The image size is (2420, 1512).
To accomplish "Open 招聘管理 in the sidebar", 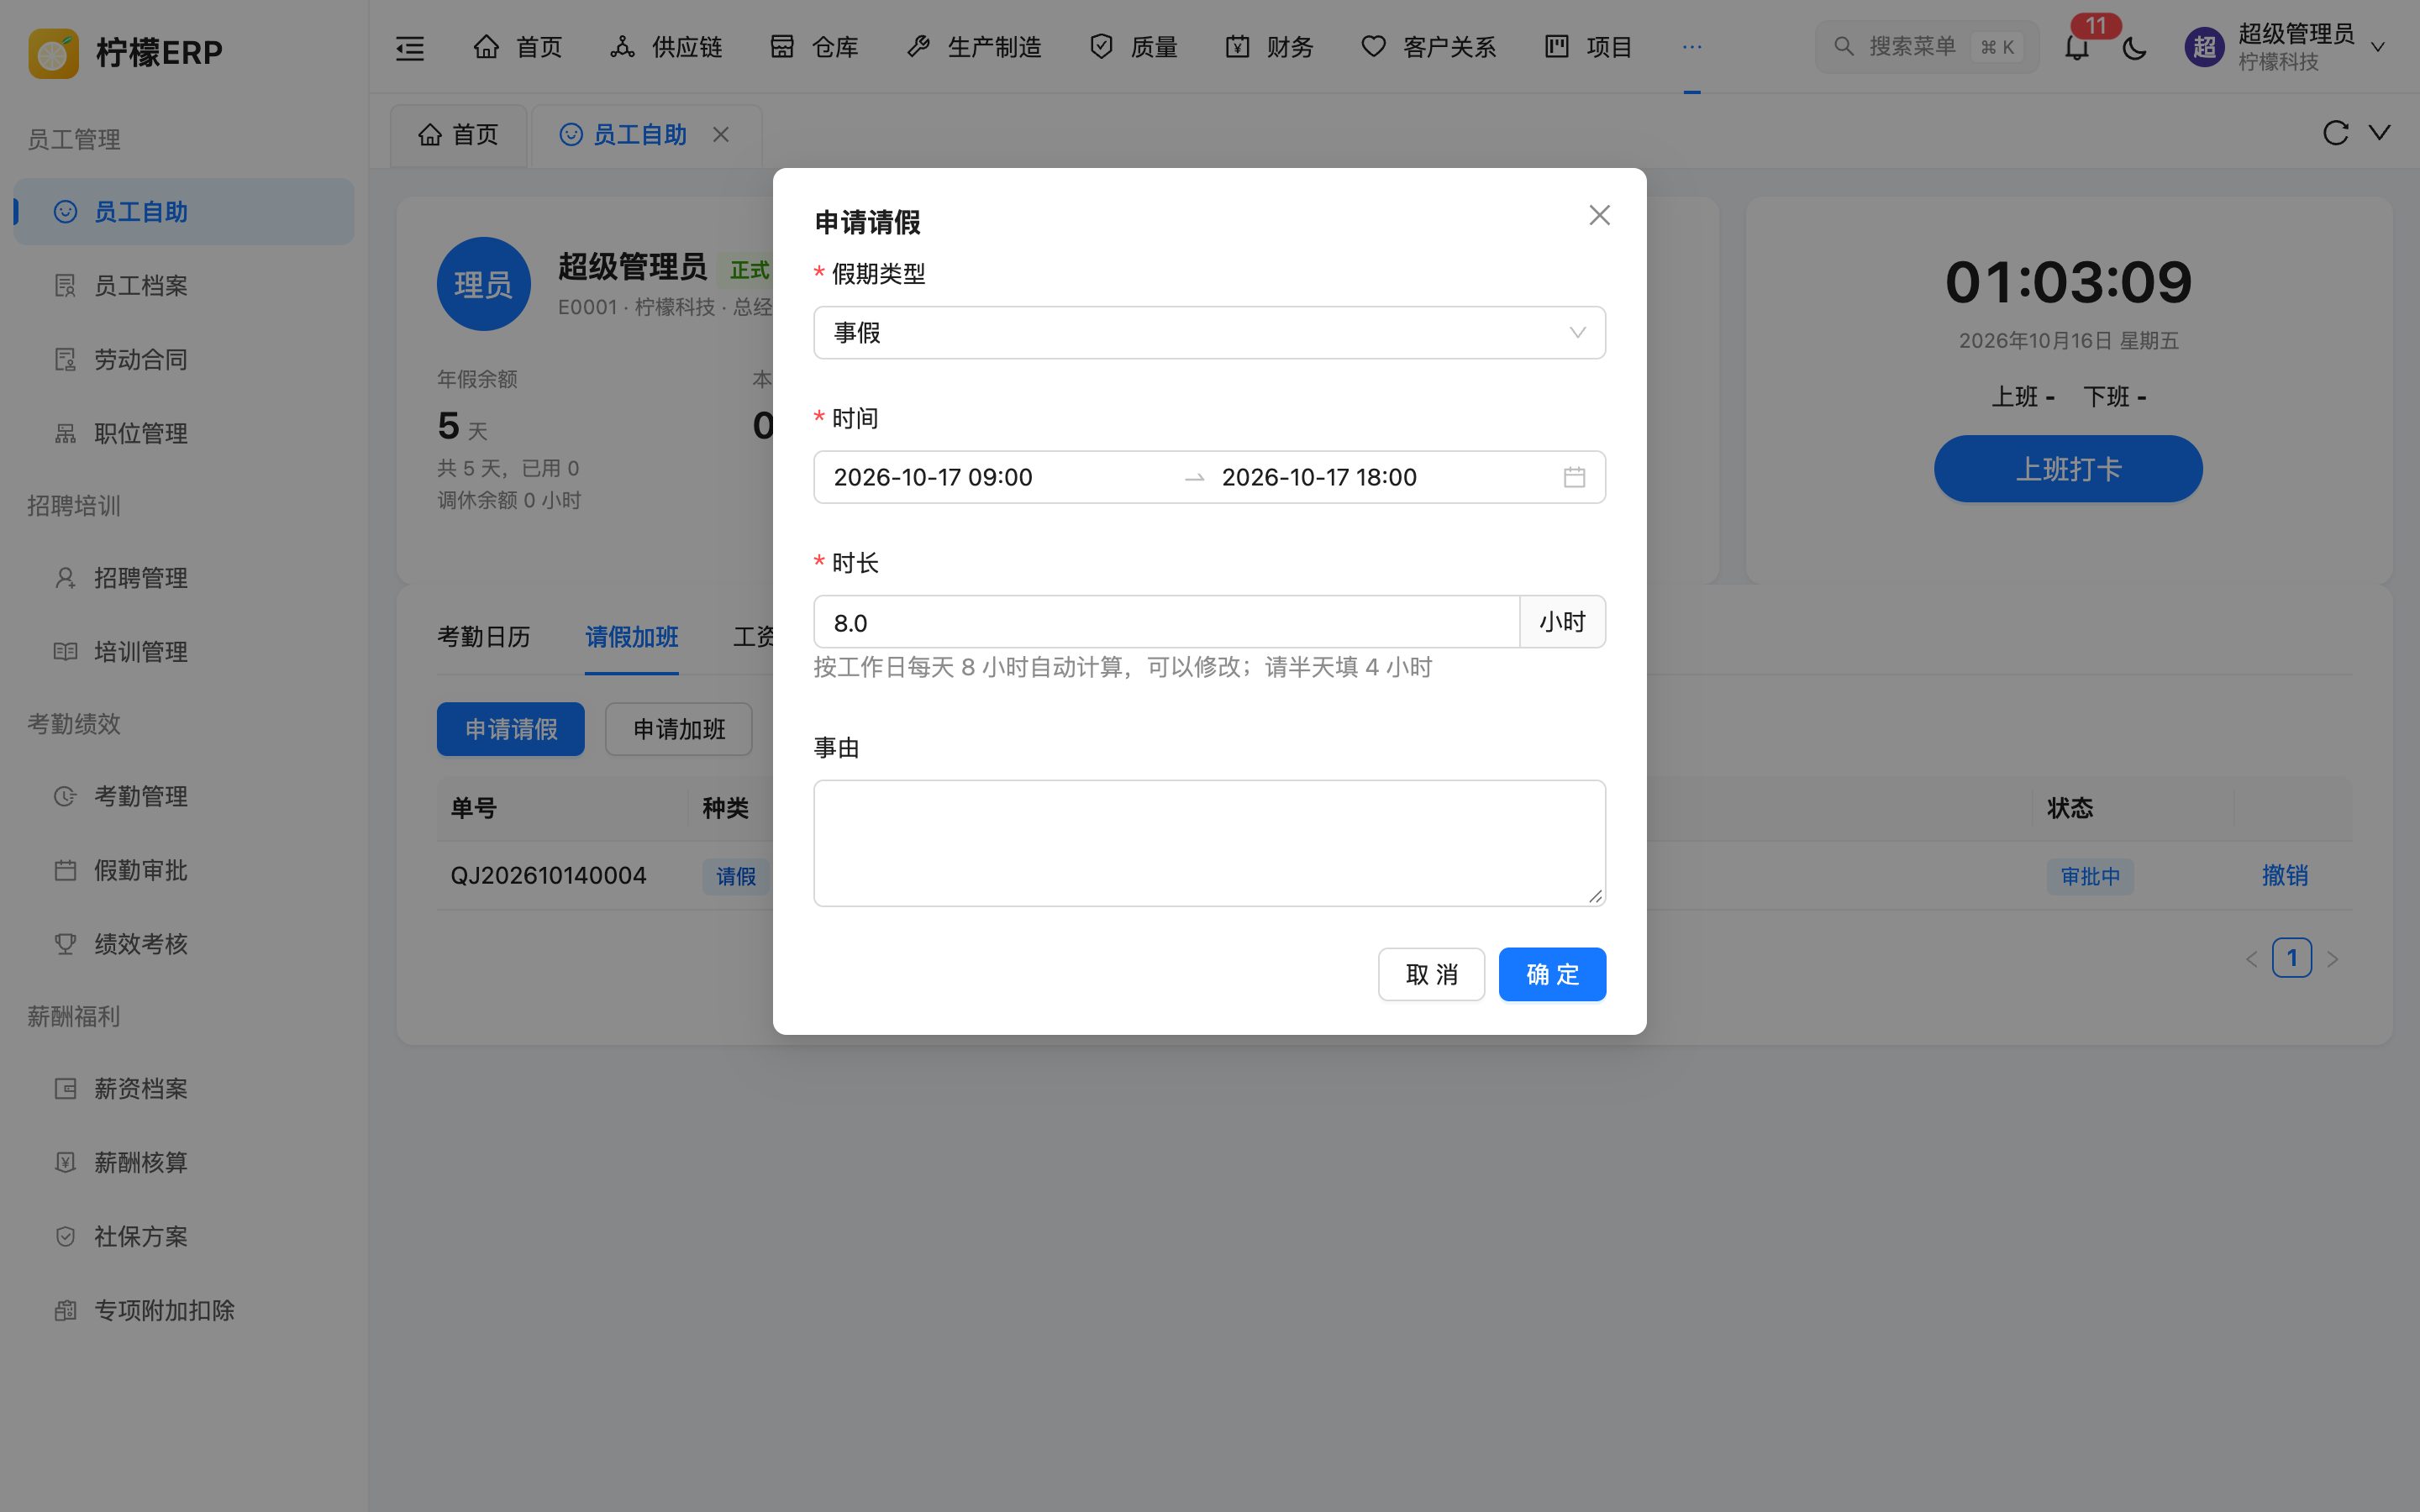I will [184, 578].
